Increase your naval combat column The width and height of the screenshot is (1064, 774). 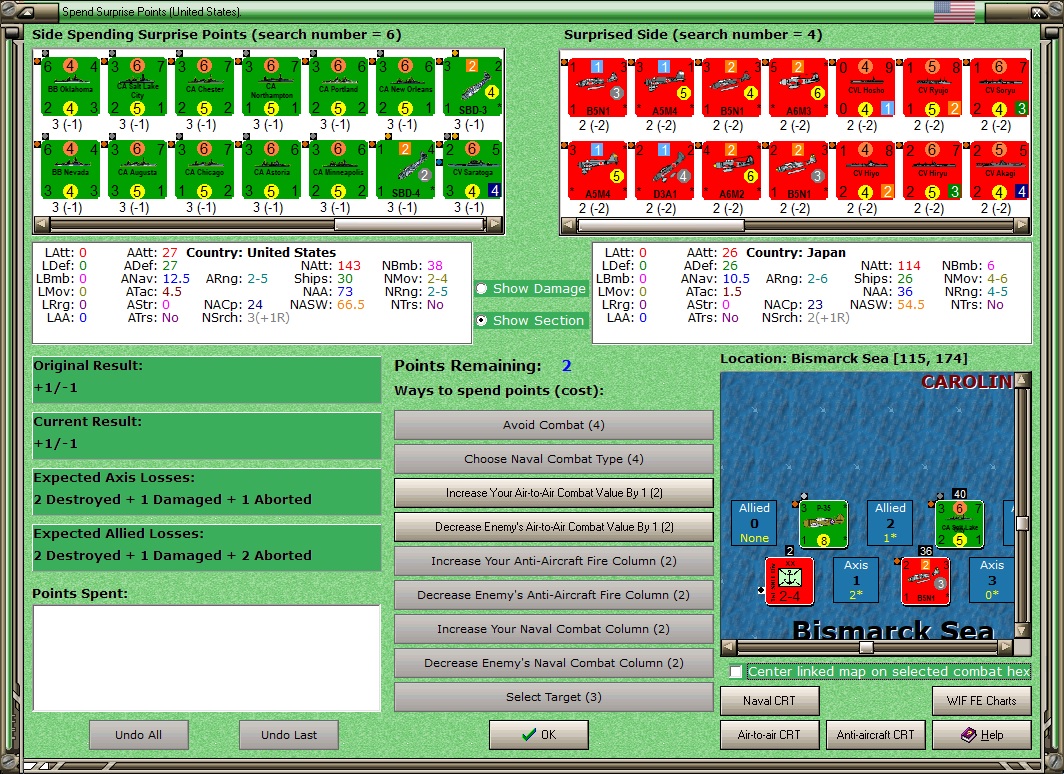point(554,629)
